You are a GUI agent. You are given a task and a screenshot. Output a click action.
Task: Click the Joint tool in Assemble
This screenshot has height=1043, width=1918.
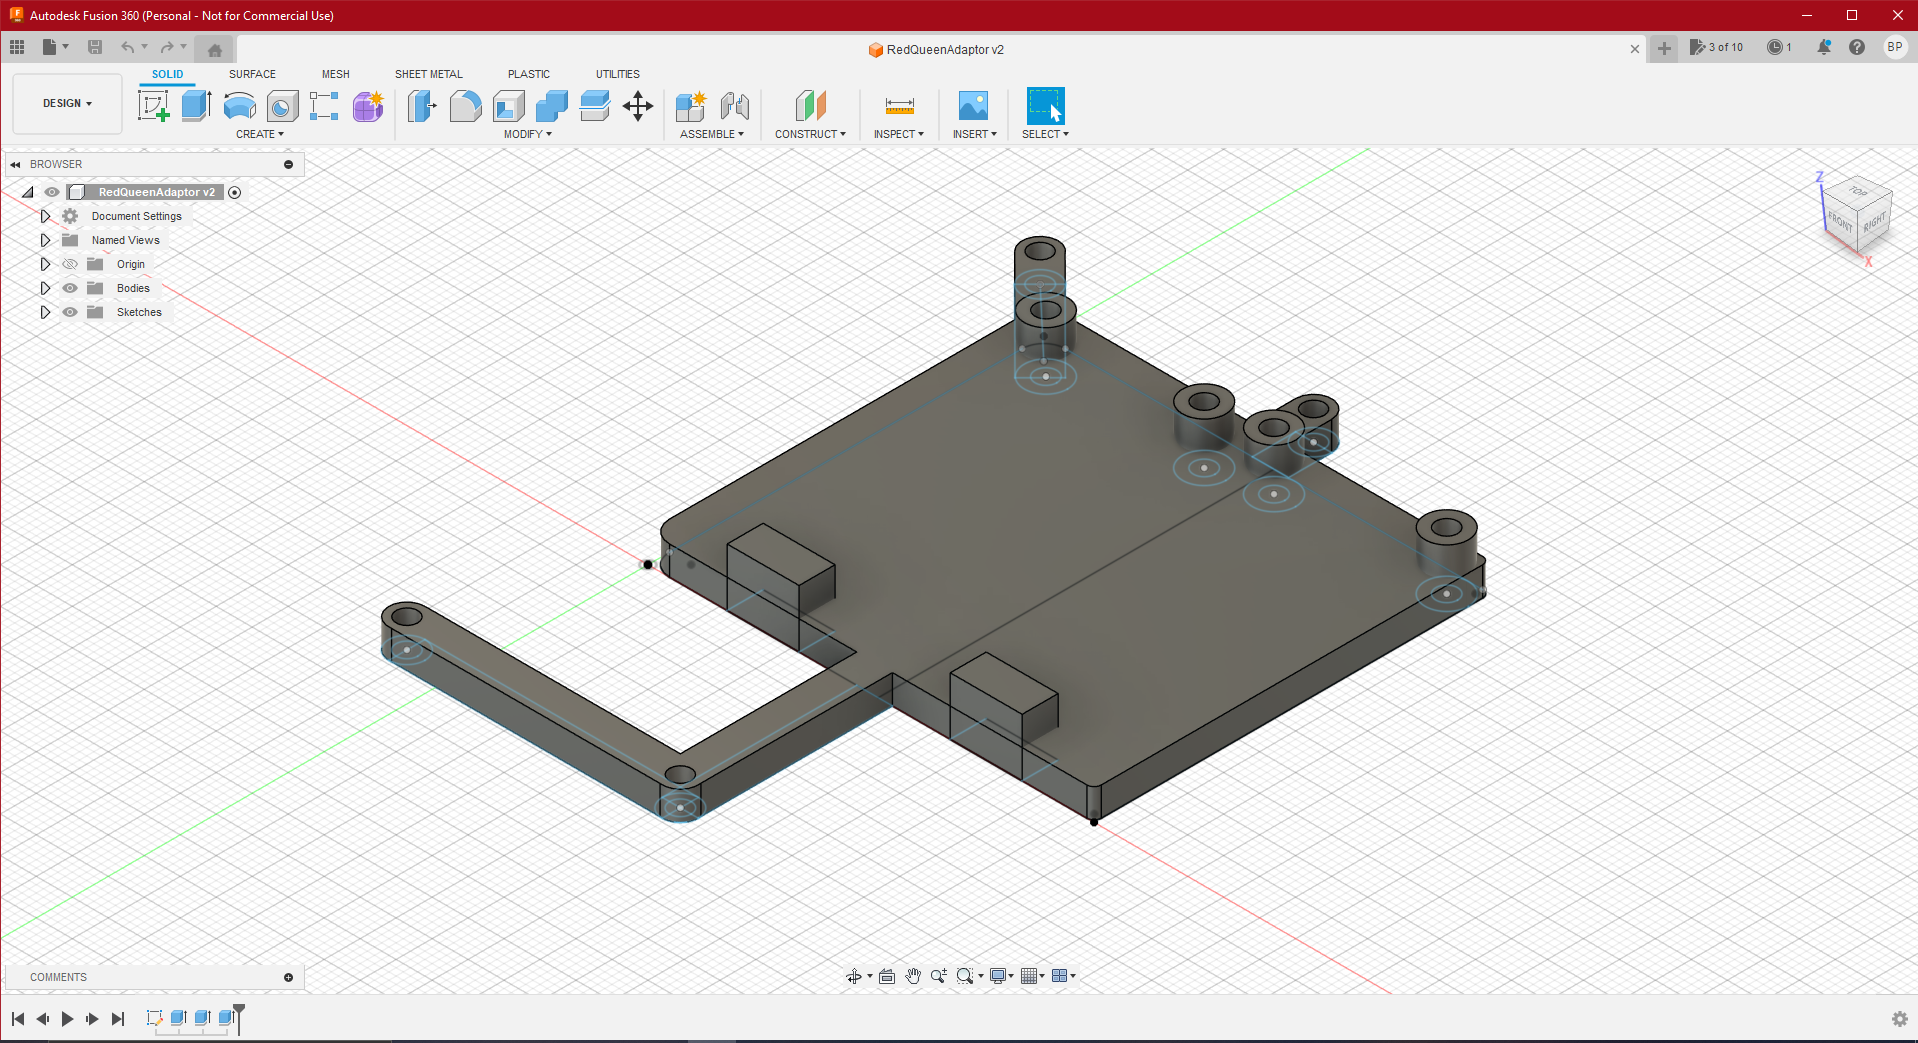tap(735, 106)
